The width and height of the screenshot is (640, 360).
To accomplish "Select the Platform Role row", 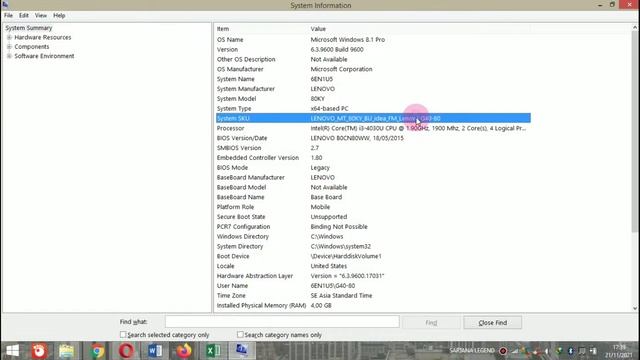I will click(x=373, y=207).
